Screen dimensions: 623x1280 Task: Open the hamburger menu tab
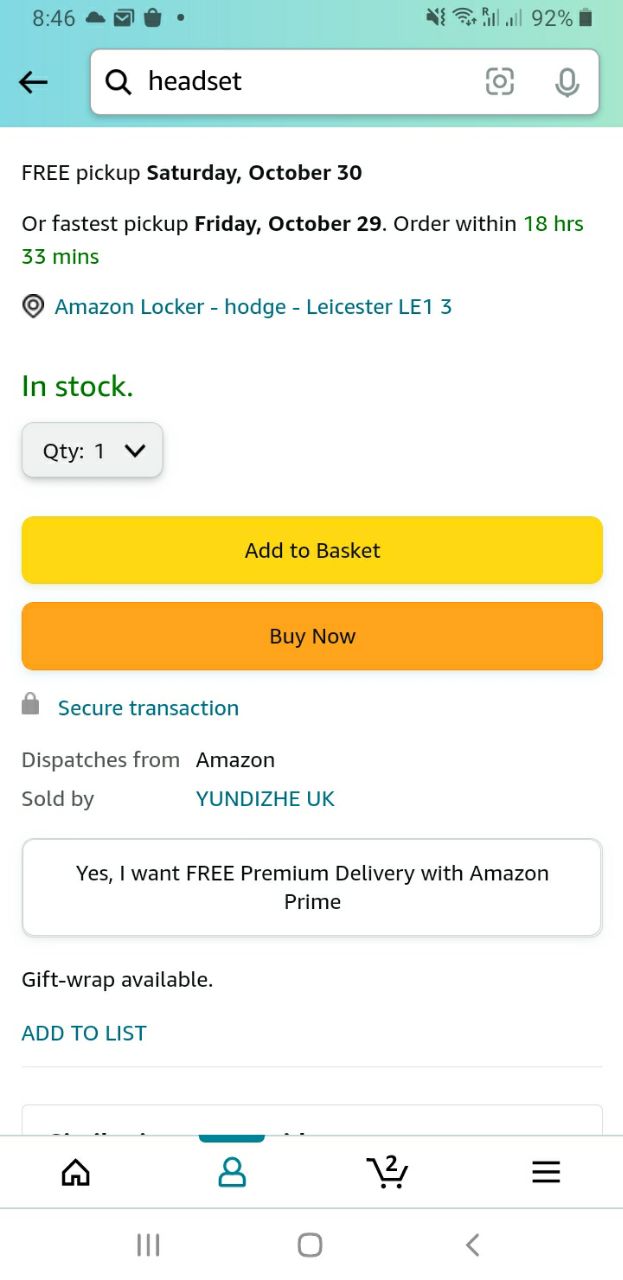point(546,1172)
